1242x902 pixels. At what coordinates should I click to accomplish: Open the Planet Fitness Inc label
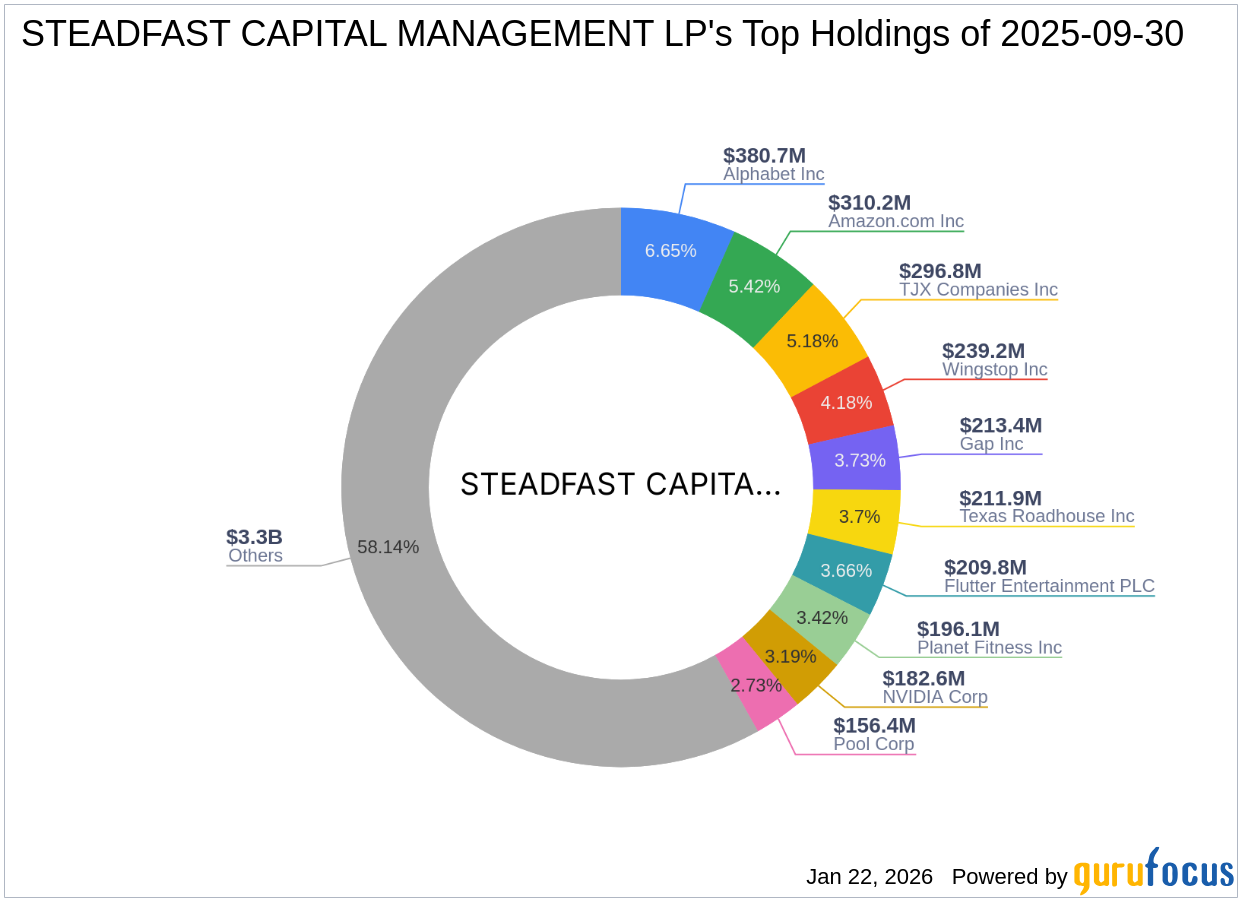tap(988, 638)
